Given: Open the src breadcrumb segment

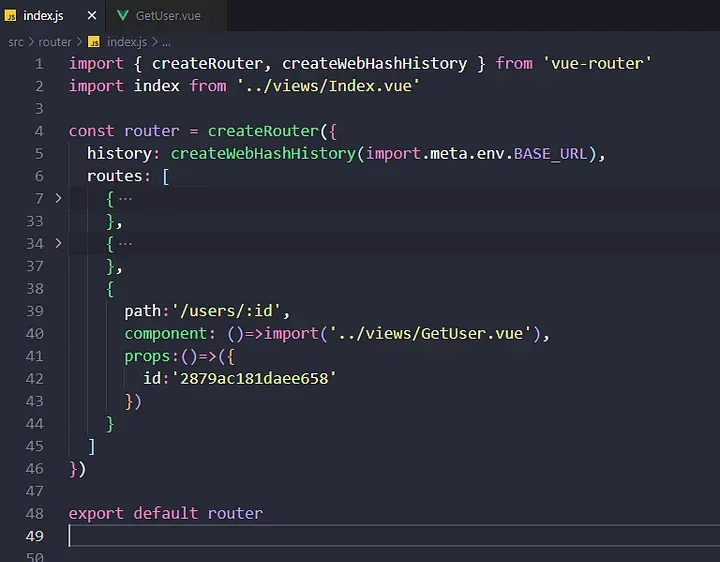Looking at the screenshot, I should coord(16,42).
